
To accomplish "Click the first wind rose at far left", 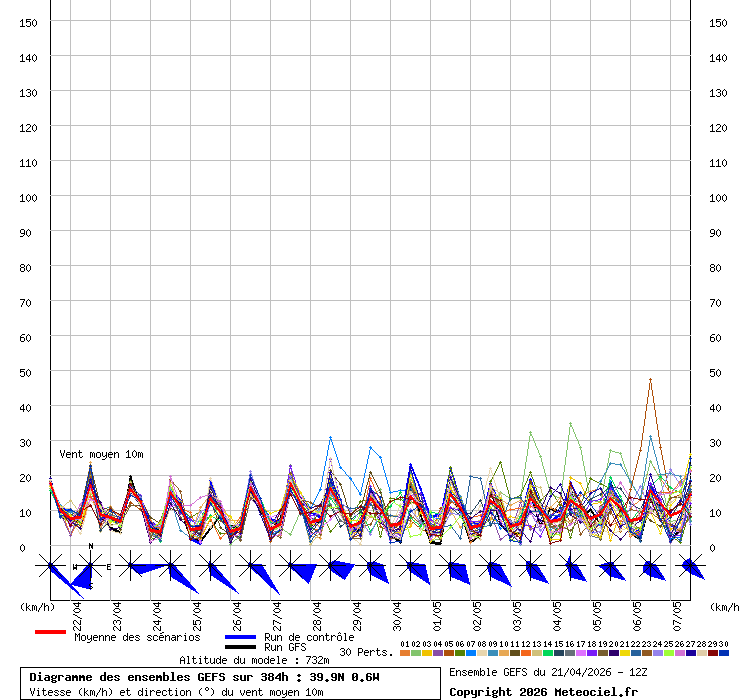I will 51,567.
